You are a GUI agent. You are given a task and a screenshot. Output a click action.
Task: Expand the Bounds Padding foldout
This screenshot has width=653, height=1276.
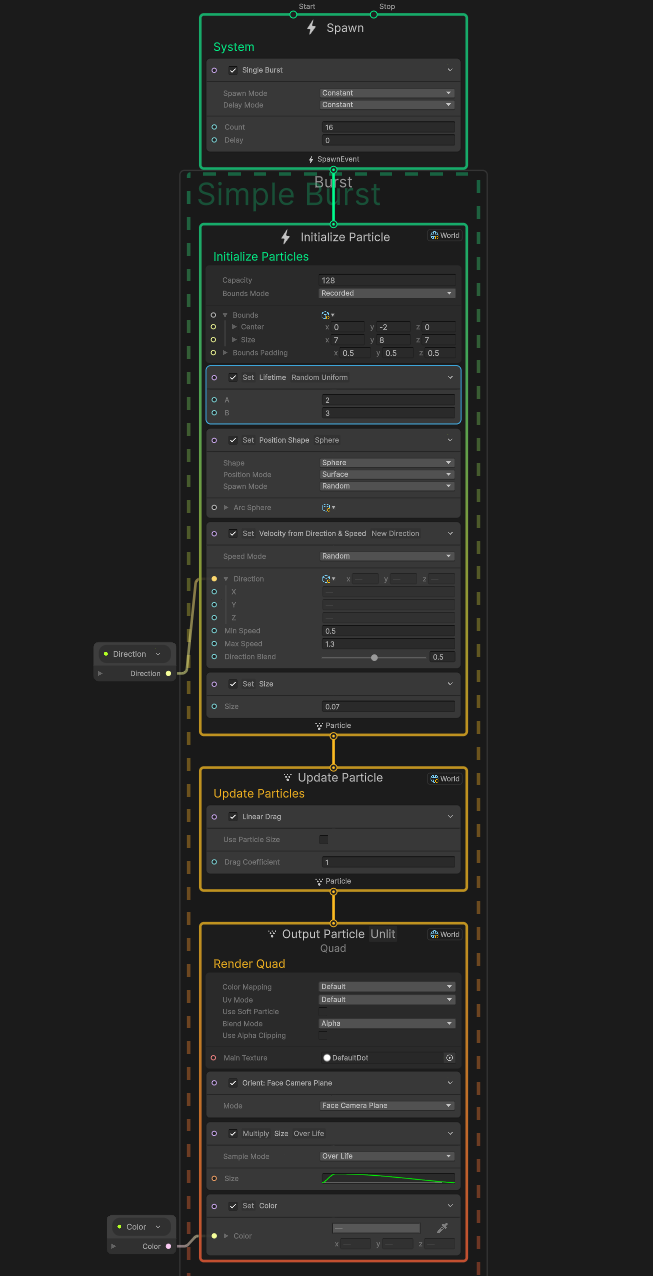tap(225, 353)
